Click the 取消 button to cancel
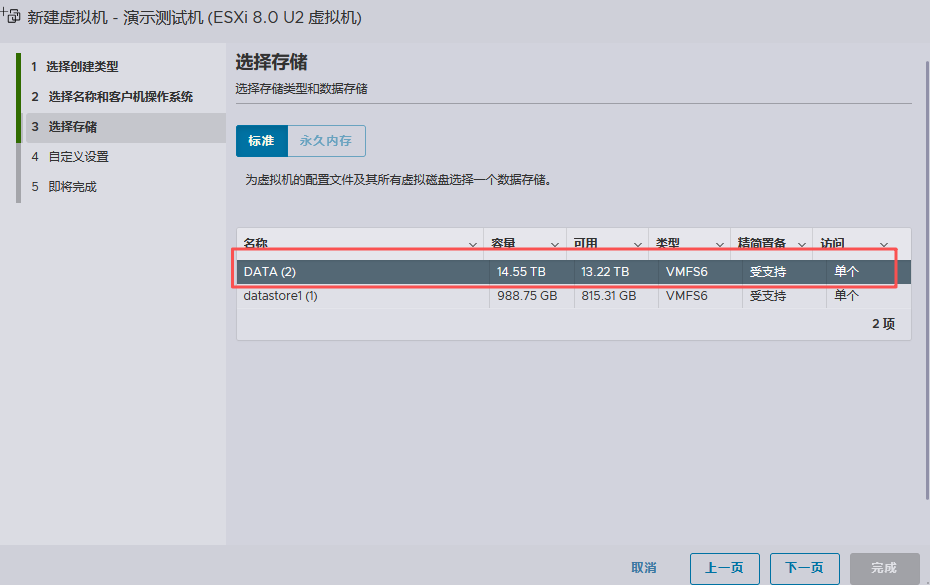The width and height of the screenshot is (930, 585). (x=644, y=567)
